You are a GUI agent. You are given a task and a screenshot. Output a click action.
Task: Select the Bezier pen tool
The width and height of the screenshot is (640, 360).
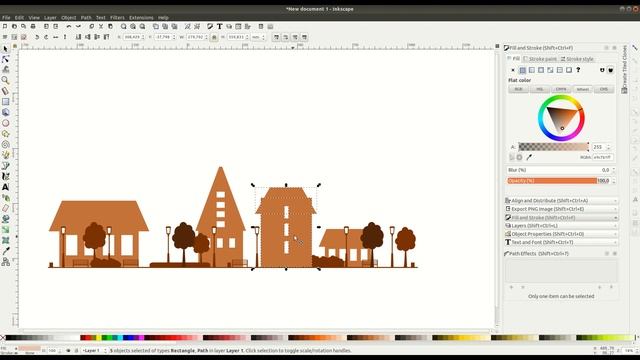(5, 166)
